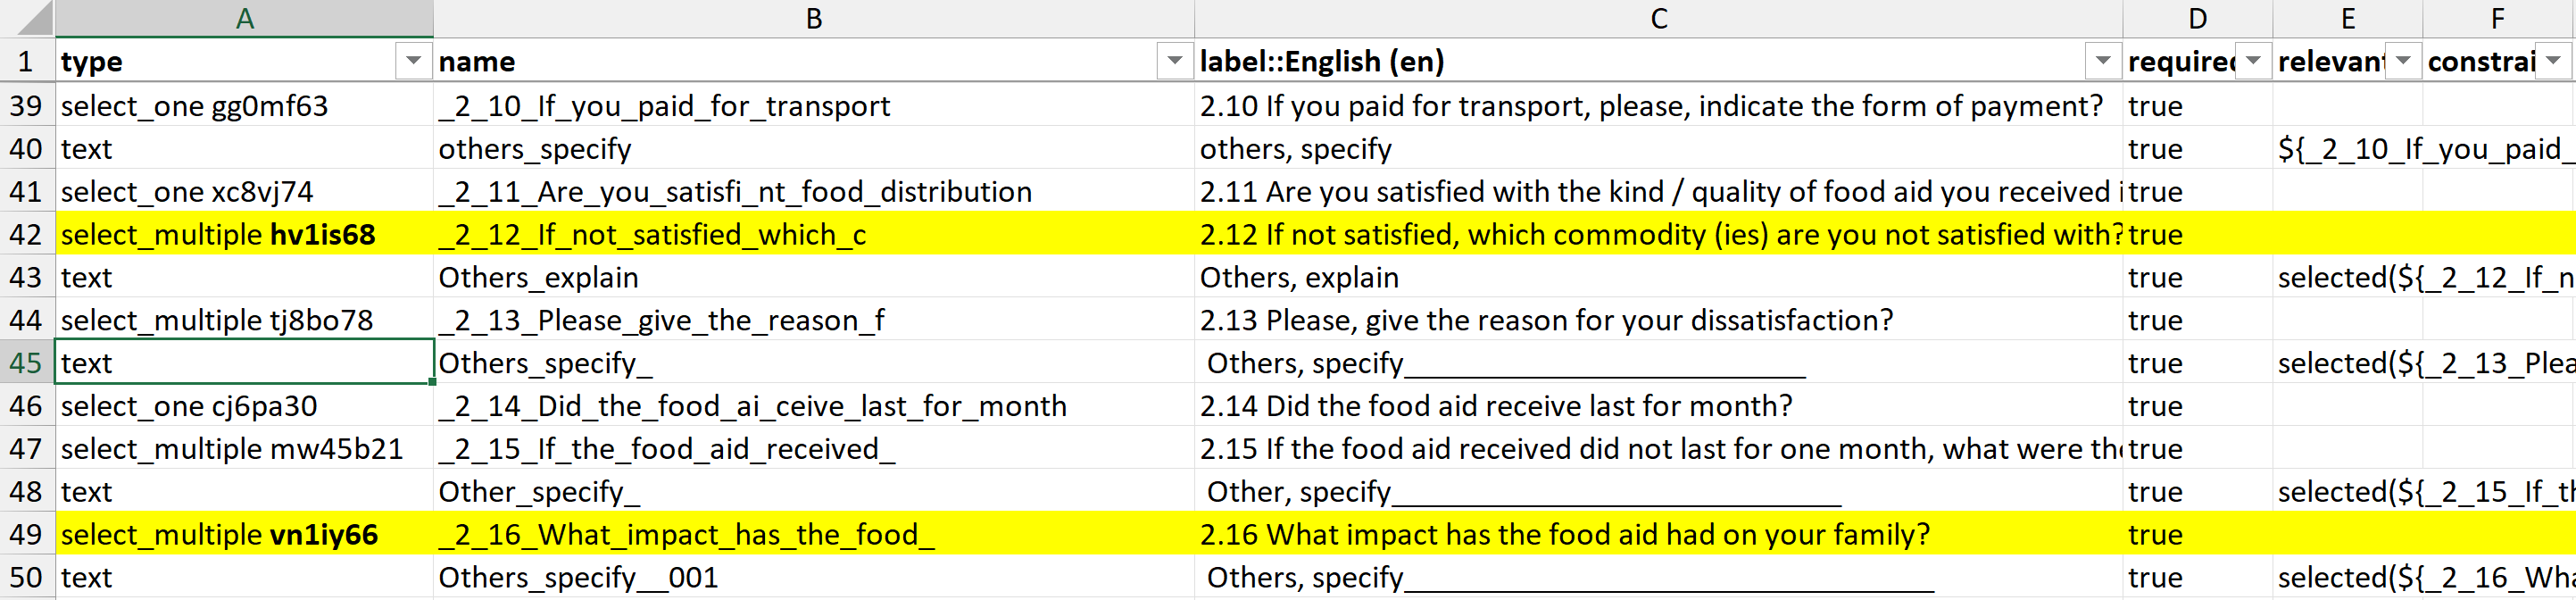Screen dimensions: 2576x600
Task: Open the filter dropdown for name column
Action: click(1174, 62)
